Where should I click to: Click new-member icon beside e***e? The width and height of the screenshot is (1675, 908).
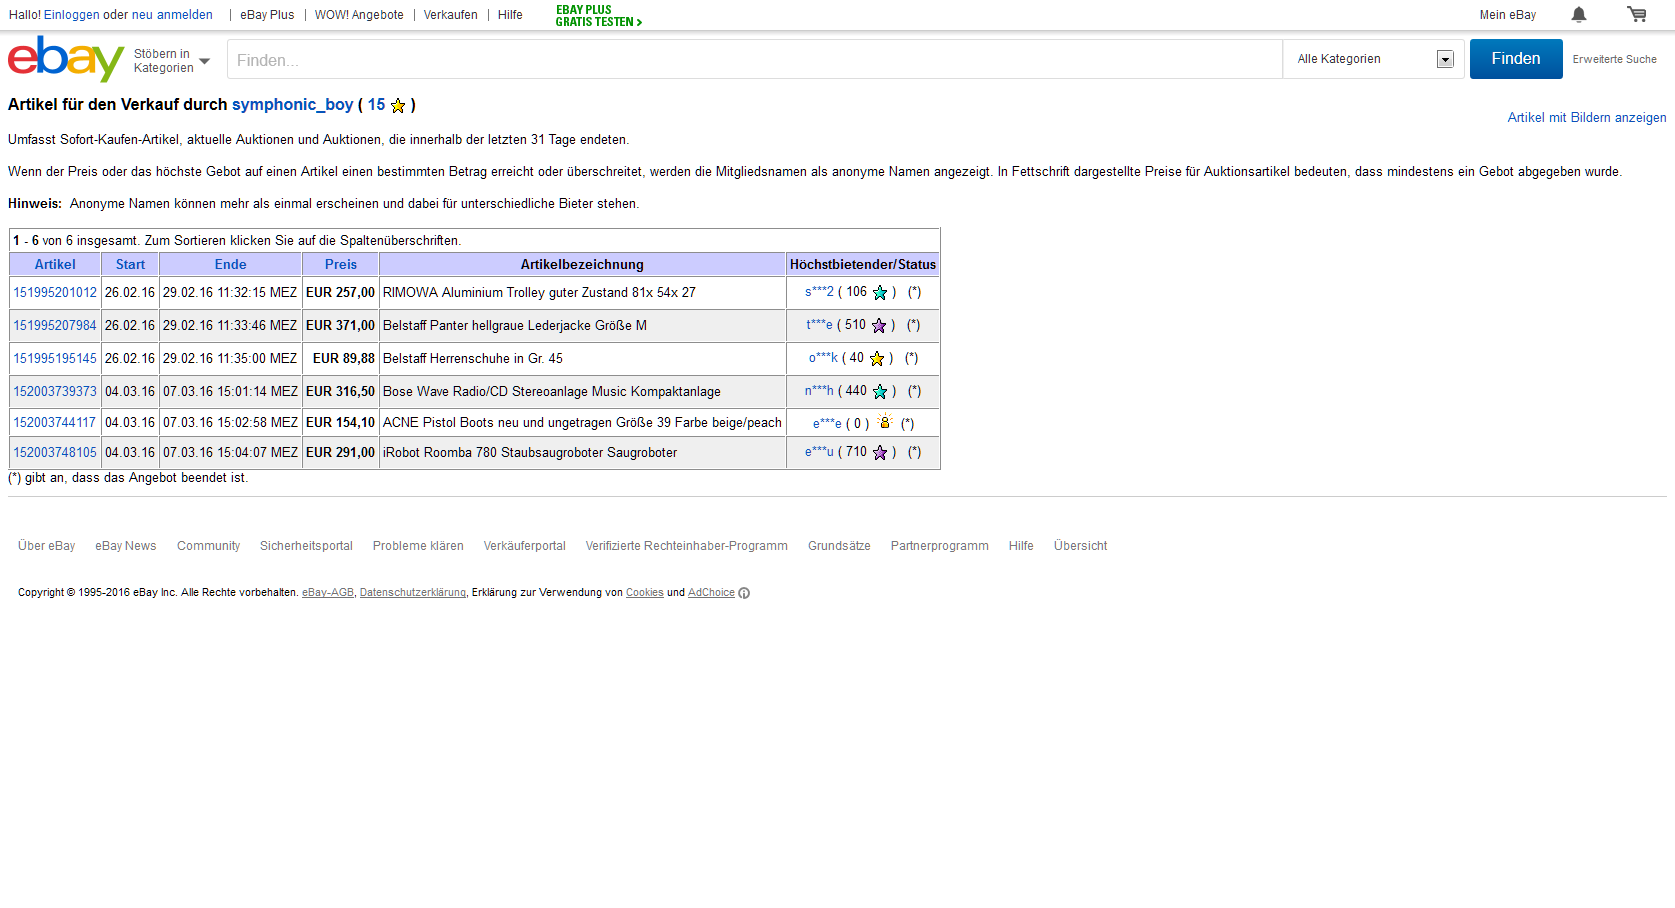tap(885, 422)
